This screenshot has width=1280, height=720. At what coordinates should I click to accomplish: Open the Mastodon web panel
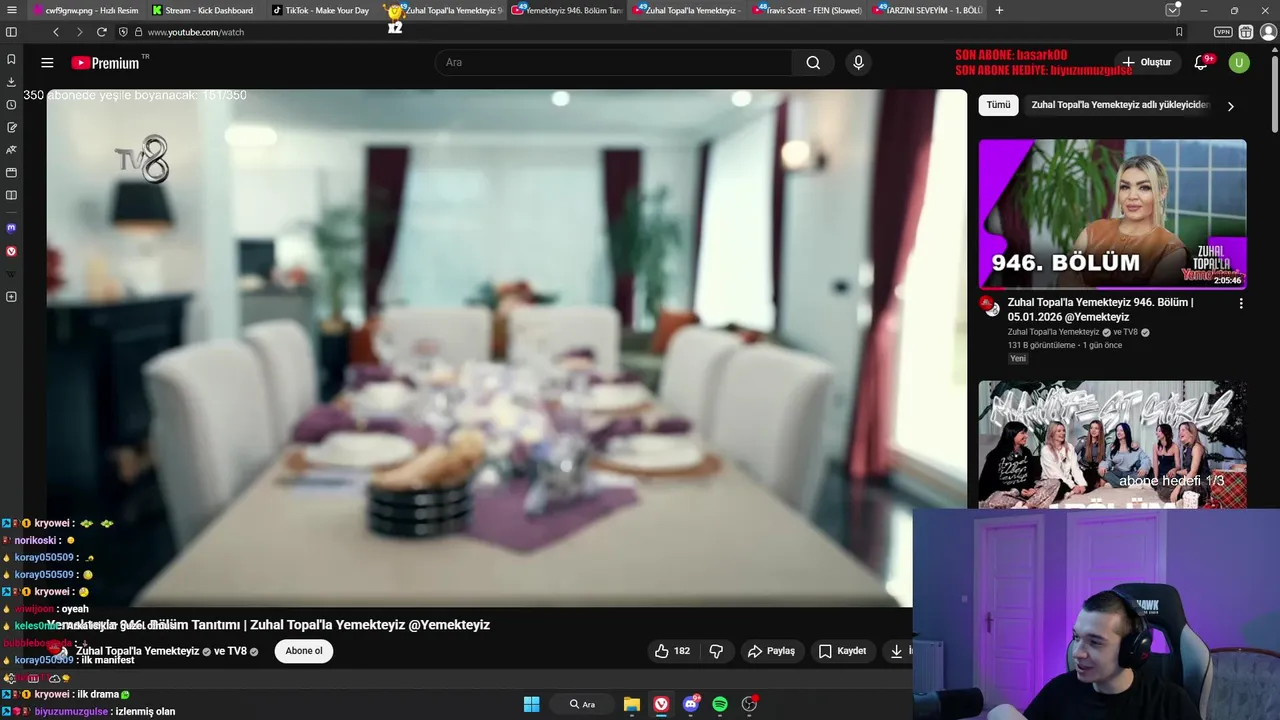tap(11, 228)
